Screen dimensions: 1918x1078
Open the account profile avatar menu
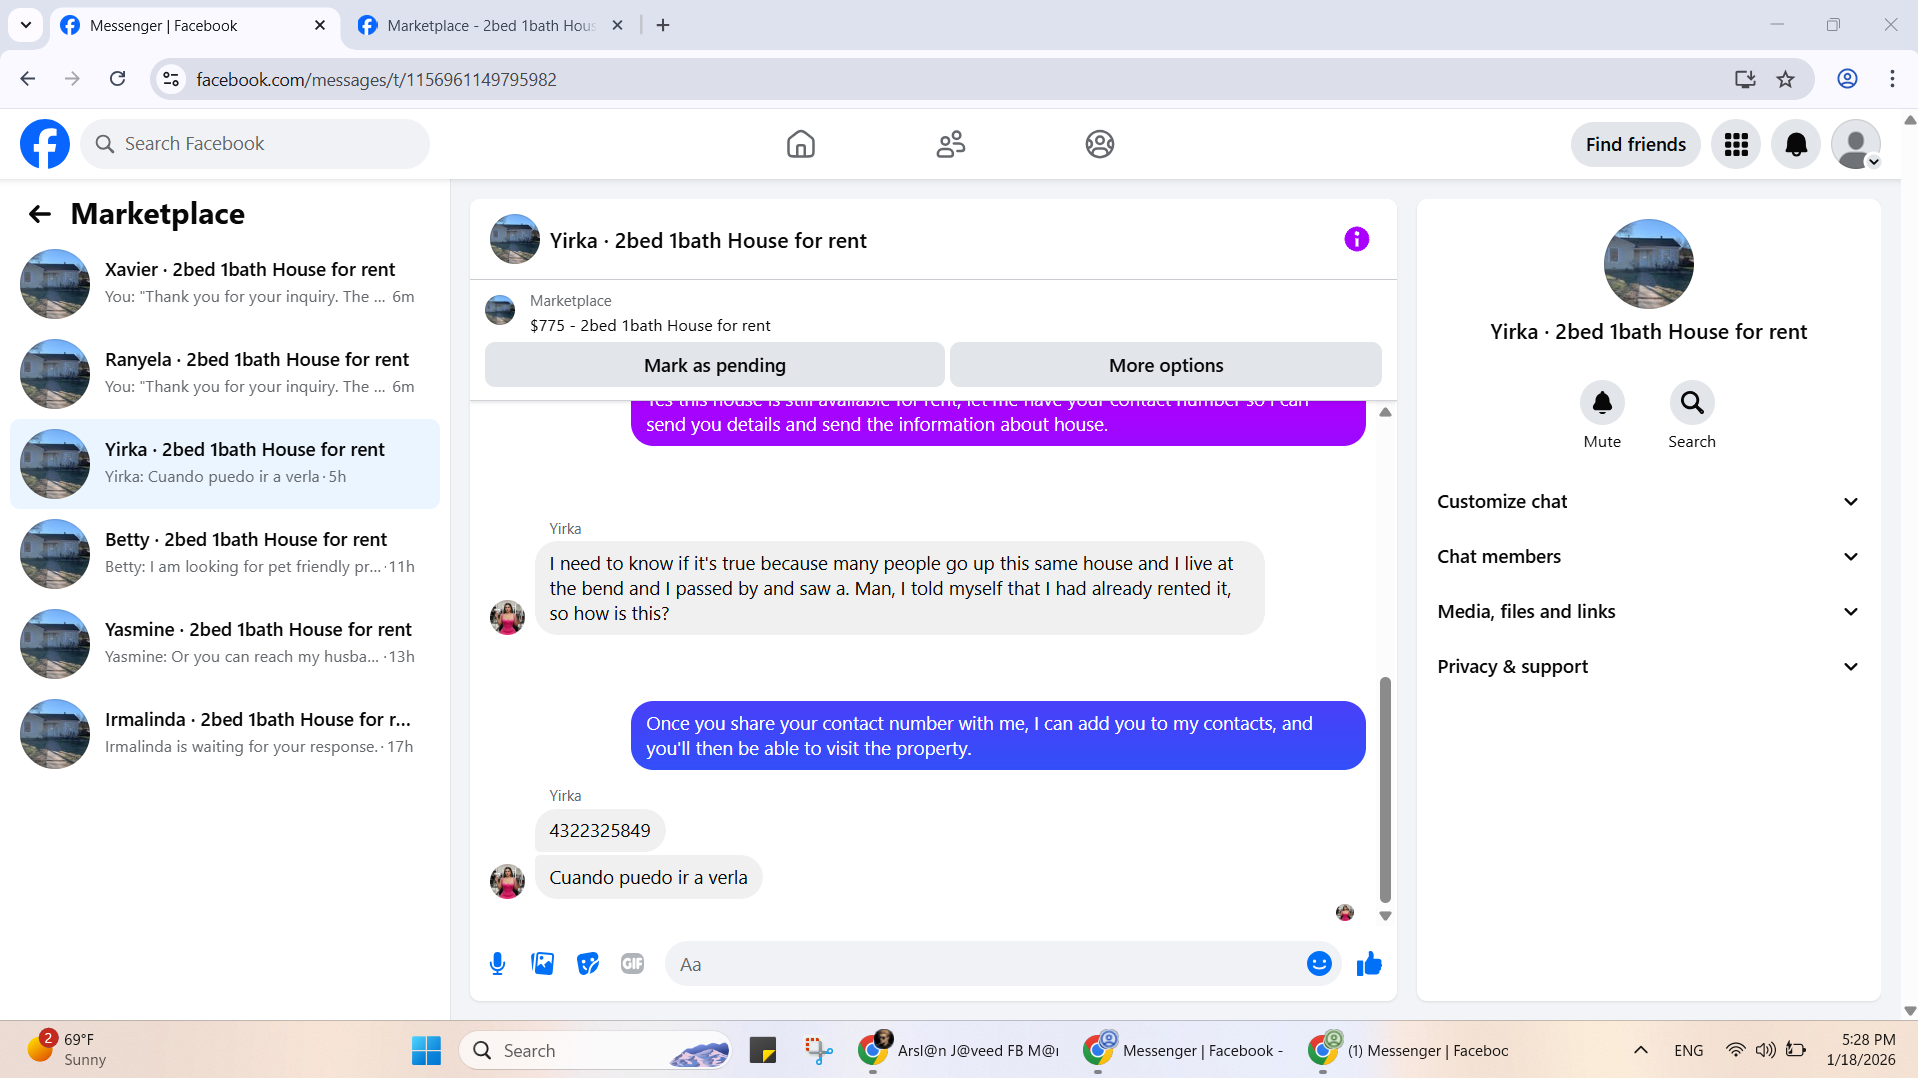coord(1856,144)
